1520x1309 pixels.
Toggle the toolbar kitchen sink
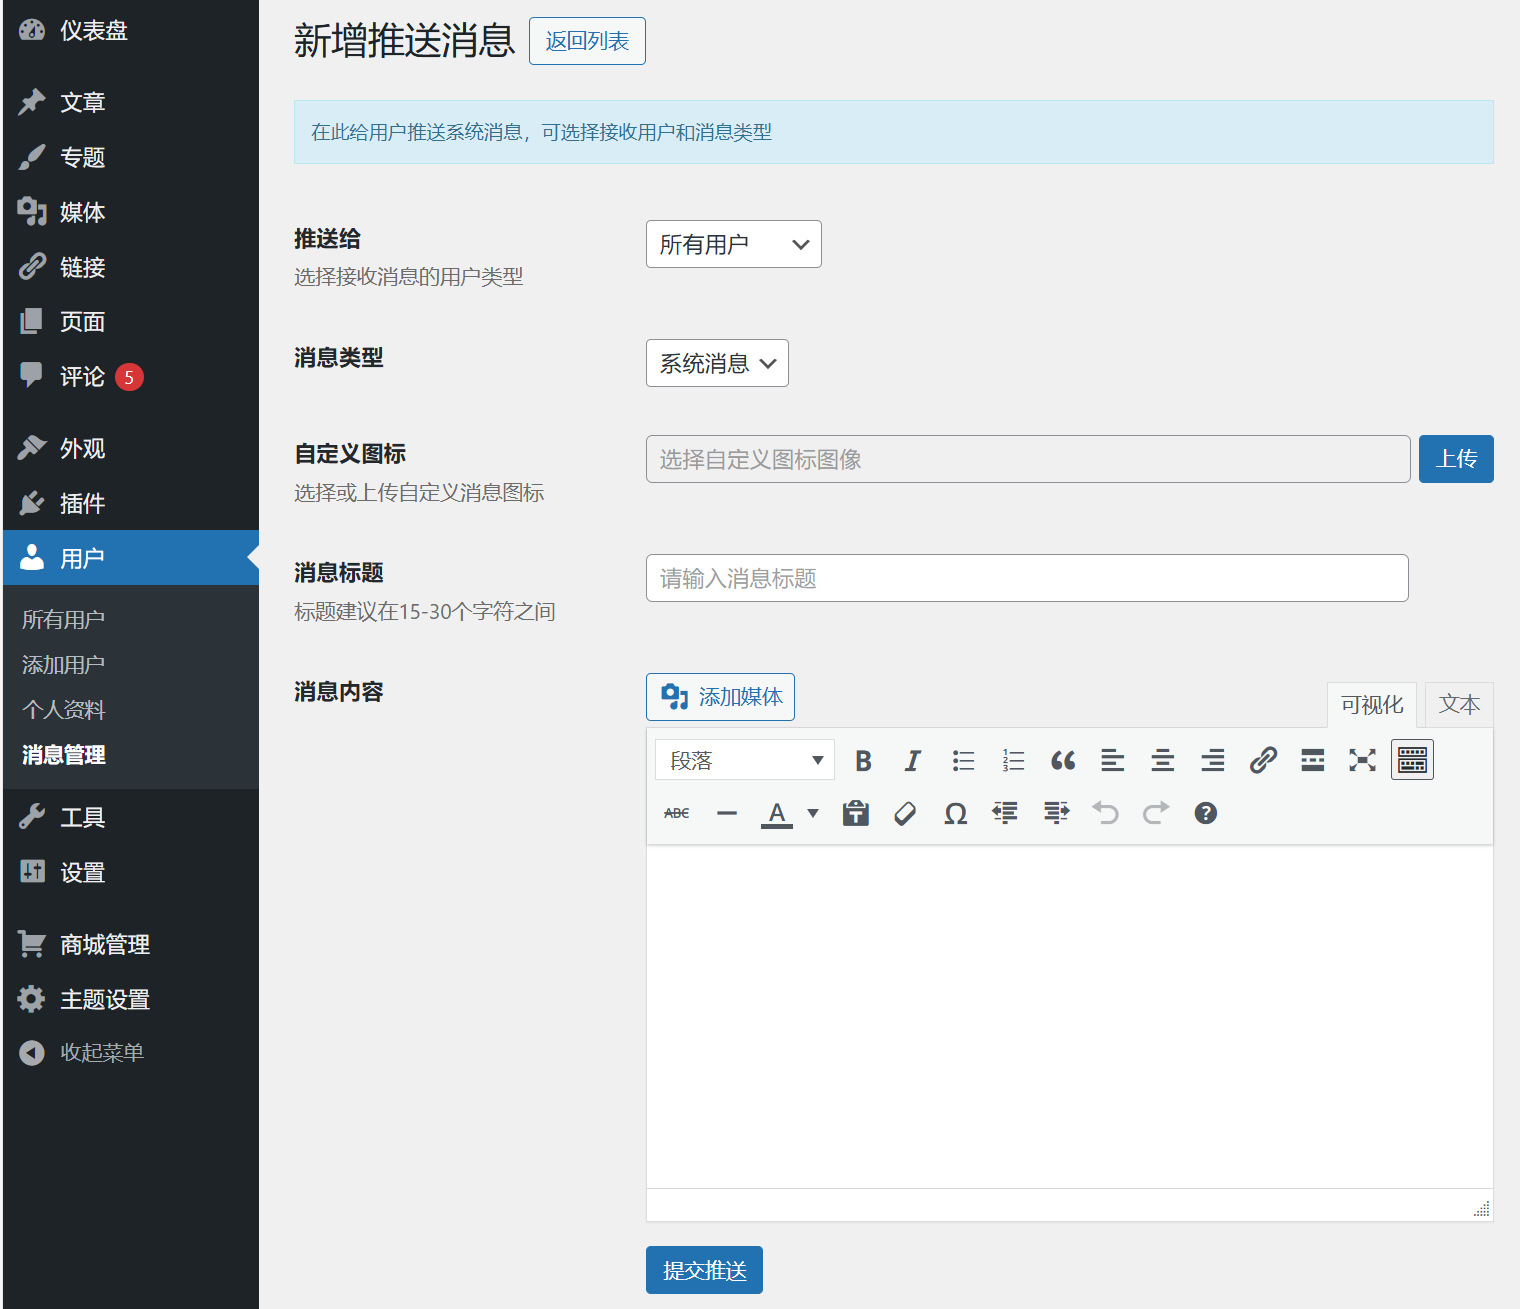pos(1412,760)
